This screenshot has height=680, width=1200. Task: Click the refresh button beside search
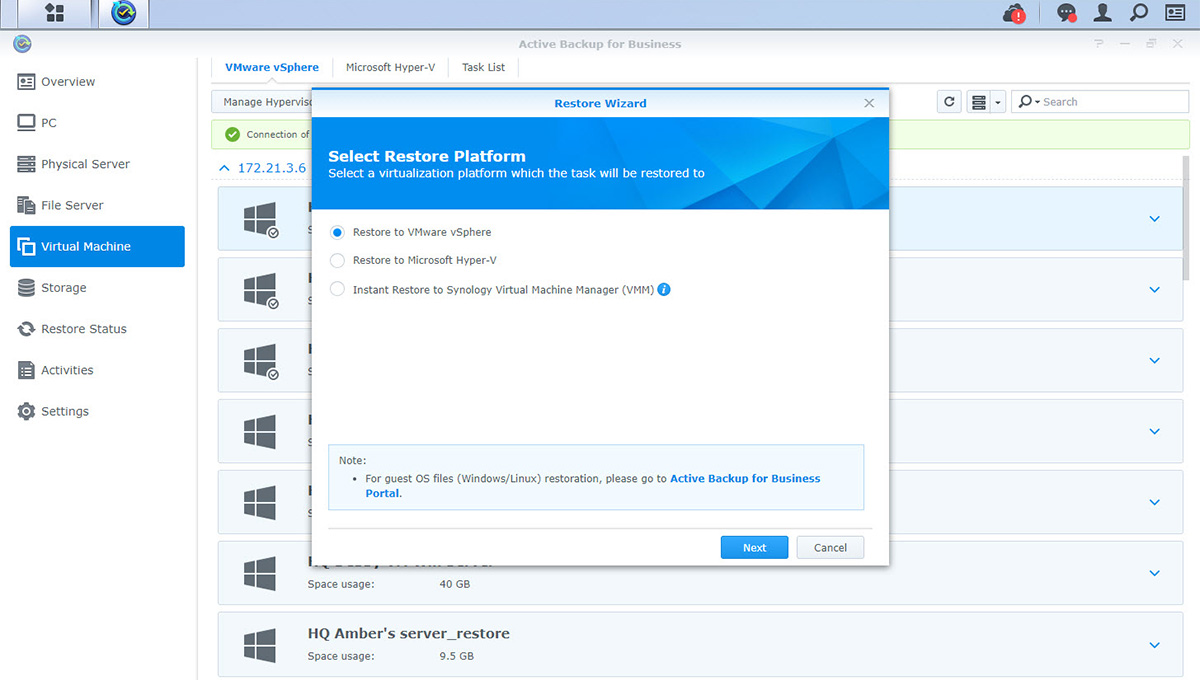coord(949,102)
